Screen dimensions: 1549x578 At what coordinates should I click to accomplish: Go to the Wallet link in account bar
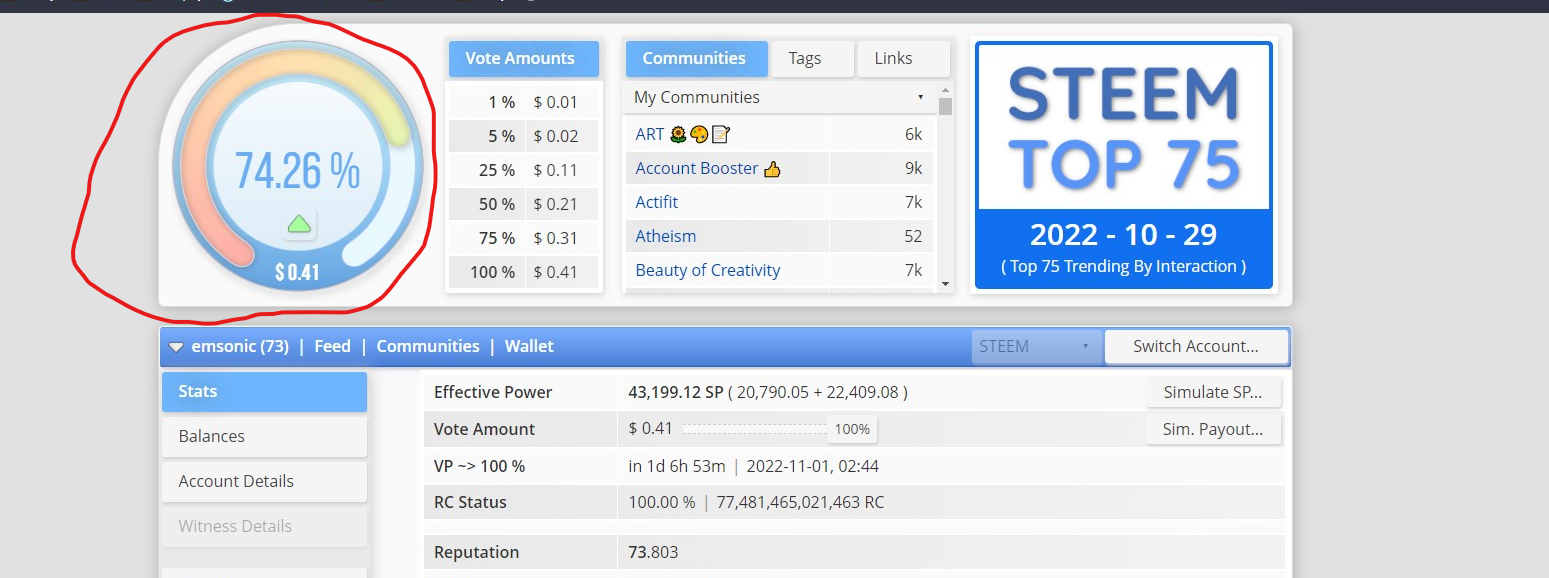[529, 346]
